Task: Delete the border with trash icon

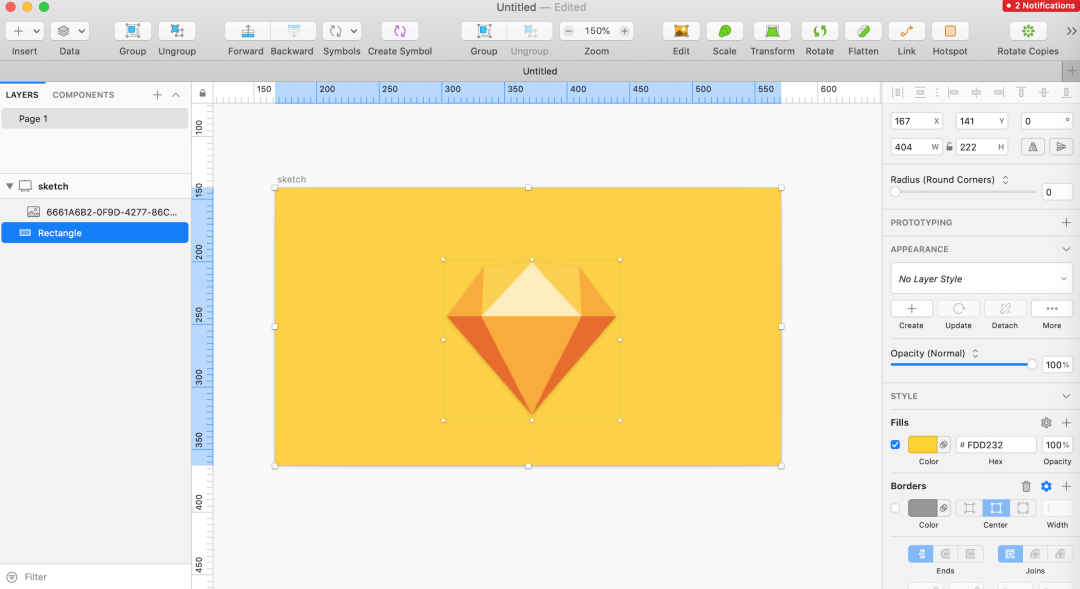Action: pos(1026,486)
